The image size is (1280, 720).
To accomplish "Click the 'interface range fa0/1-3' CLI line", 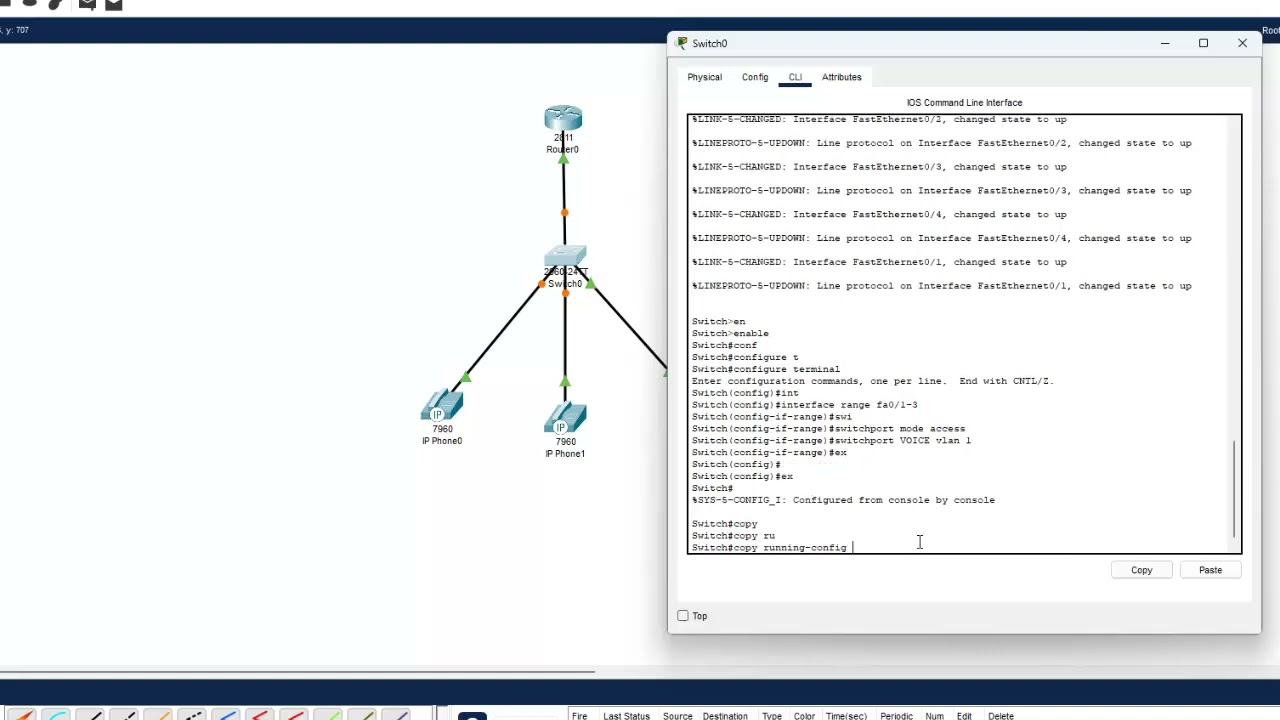I will click(x=804, y=405).
